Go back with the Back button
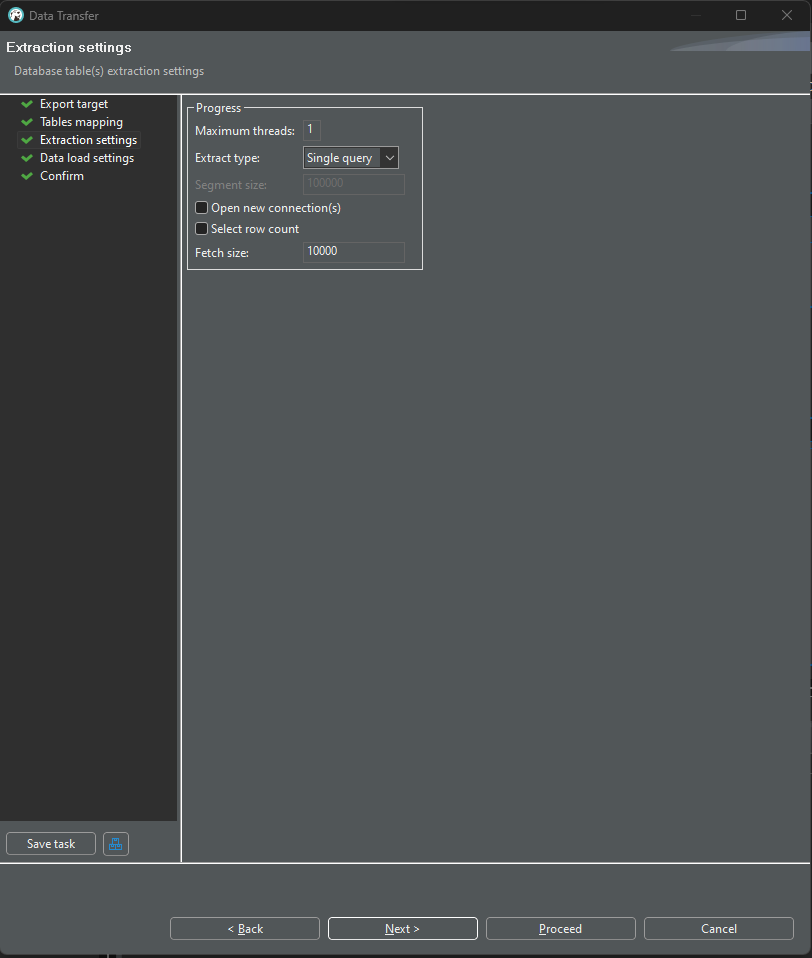Screen dimensions: 812x958 tap(244, 929)
